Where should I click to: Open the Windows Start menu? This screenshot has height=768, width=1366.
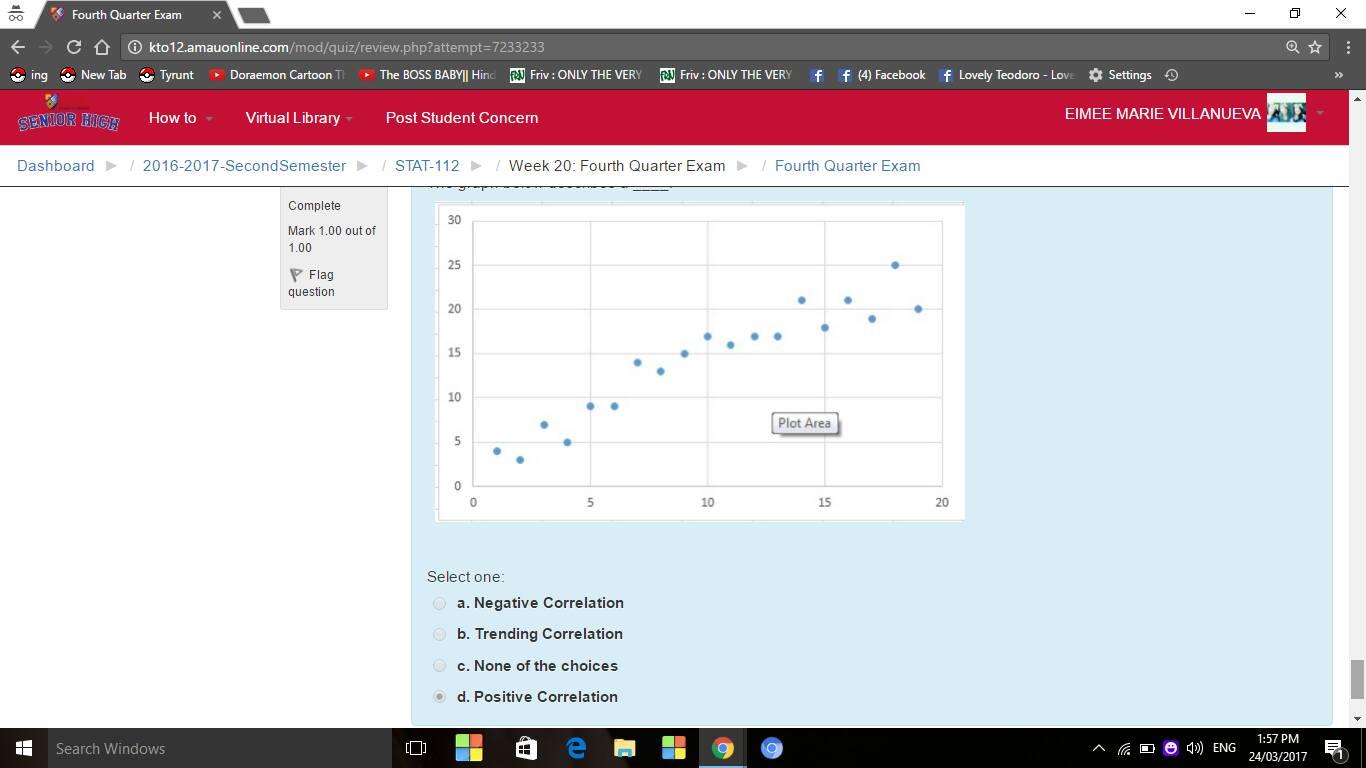click(23, 748)
